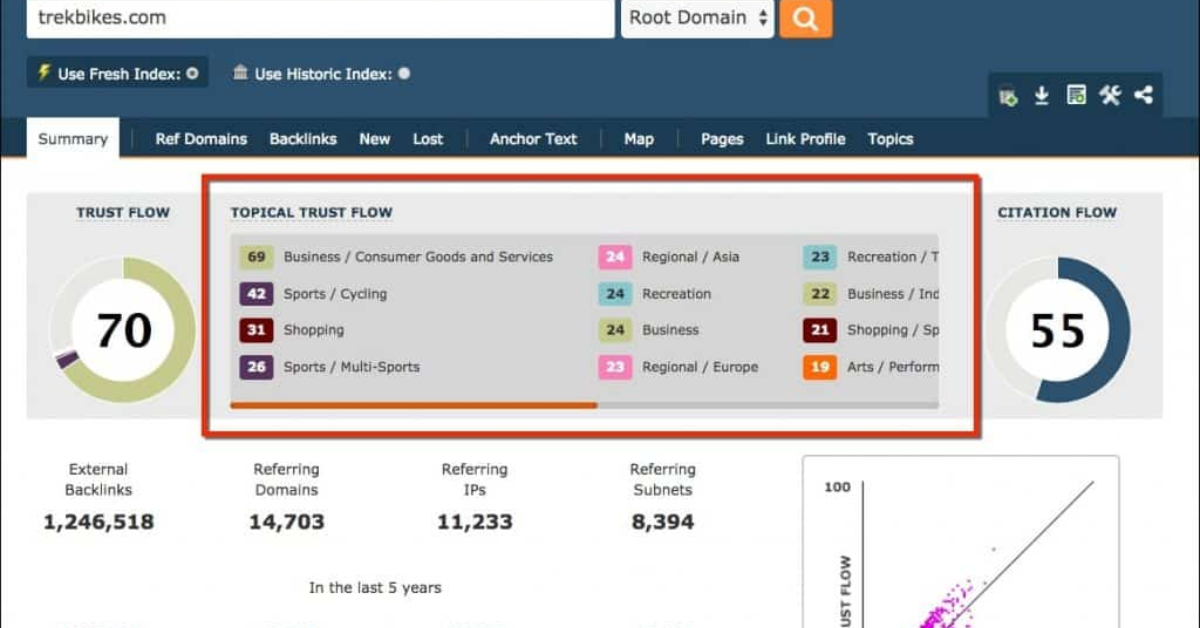Image resolution: width=1200 pixels, height=628 pixels.
Task: Click the CITATION FLOW heading
Action: 1057,212
